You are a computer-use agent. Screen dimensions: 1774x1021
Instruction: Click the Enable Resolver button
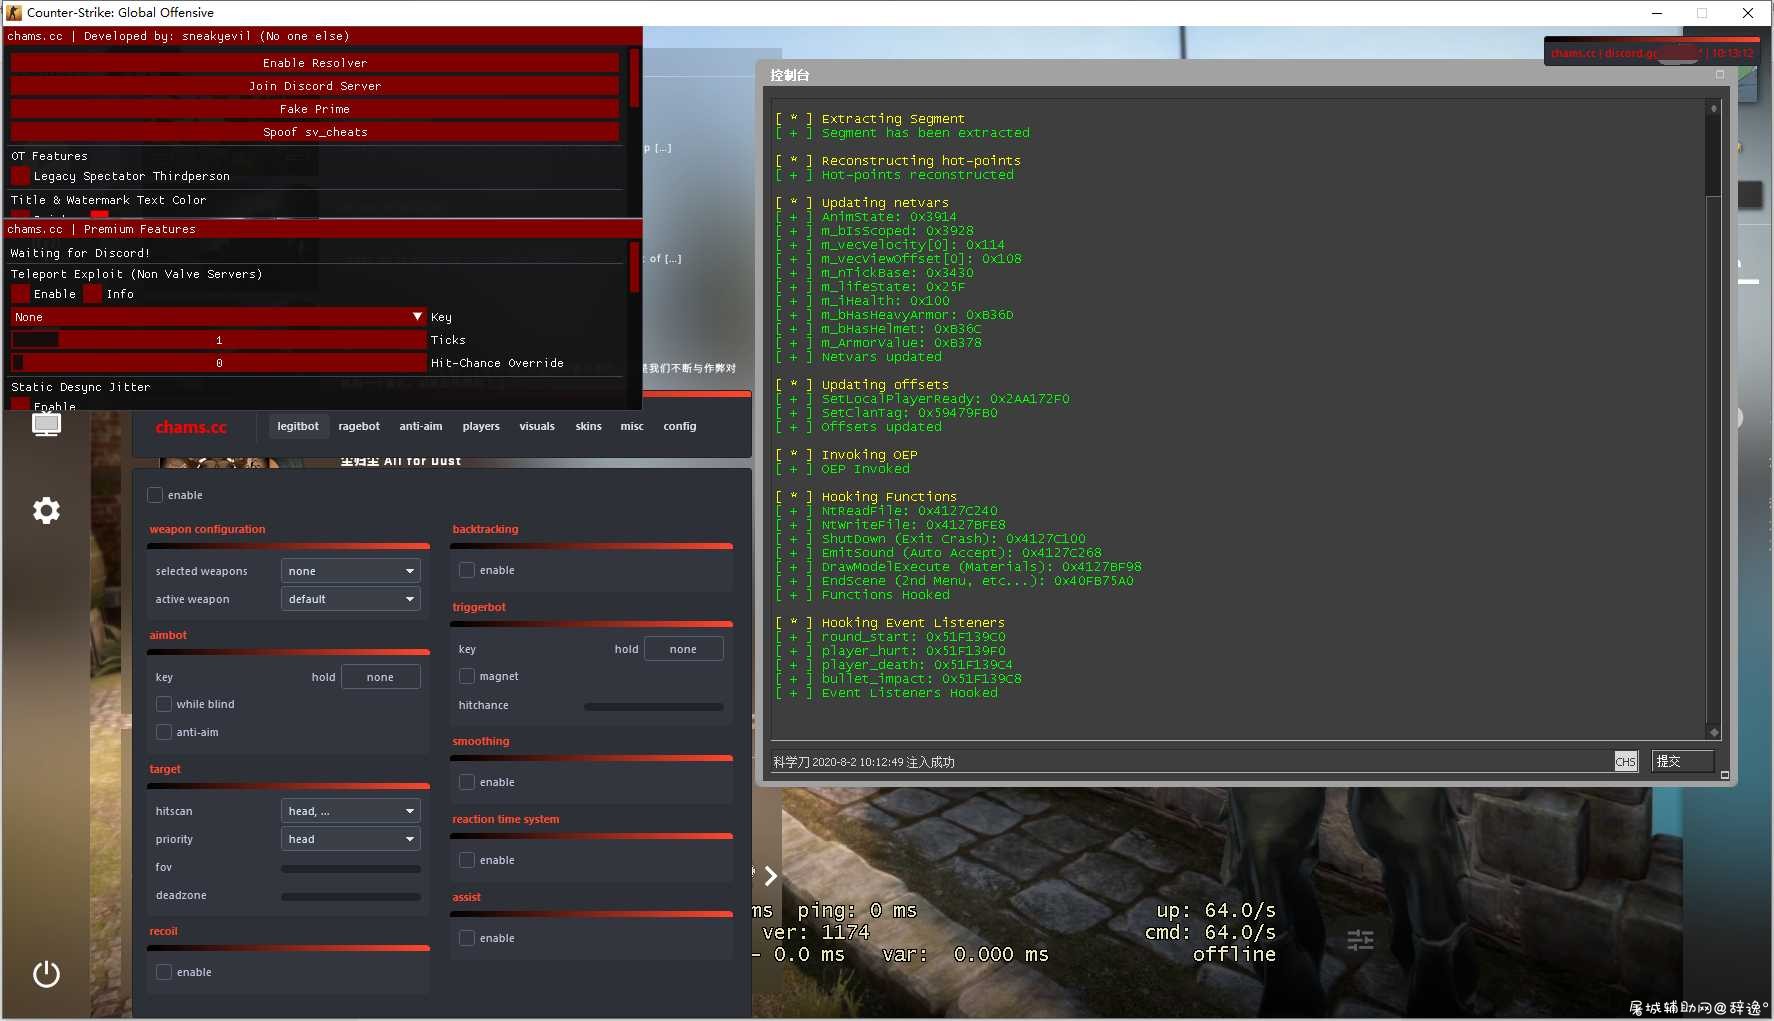[315, 63]
